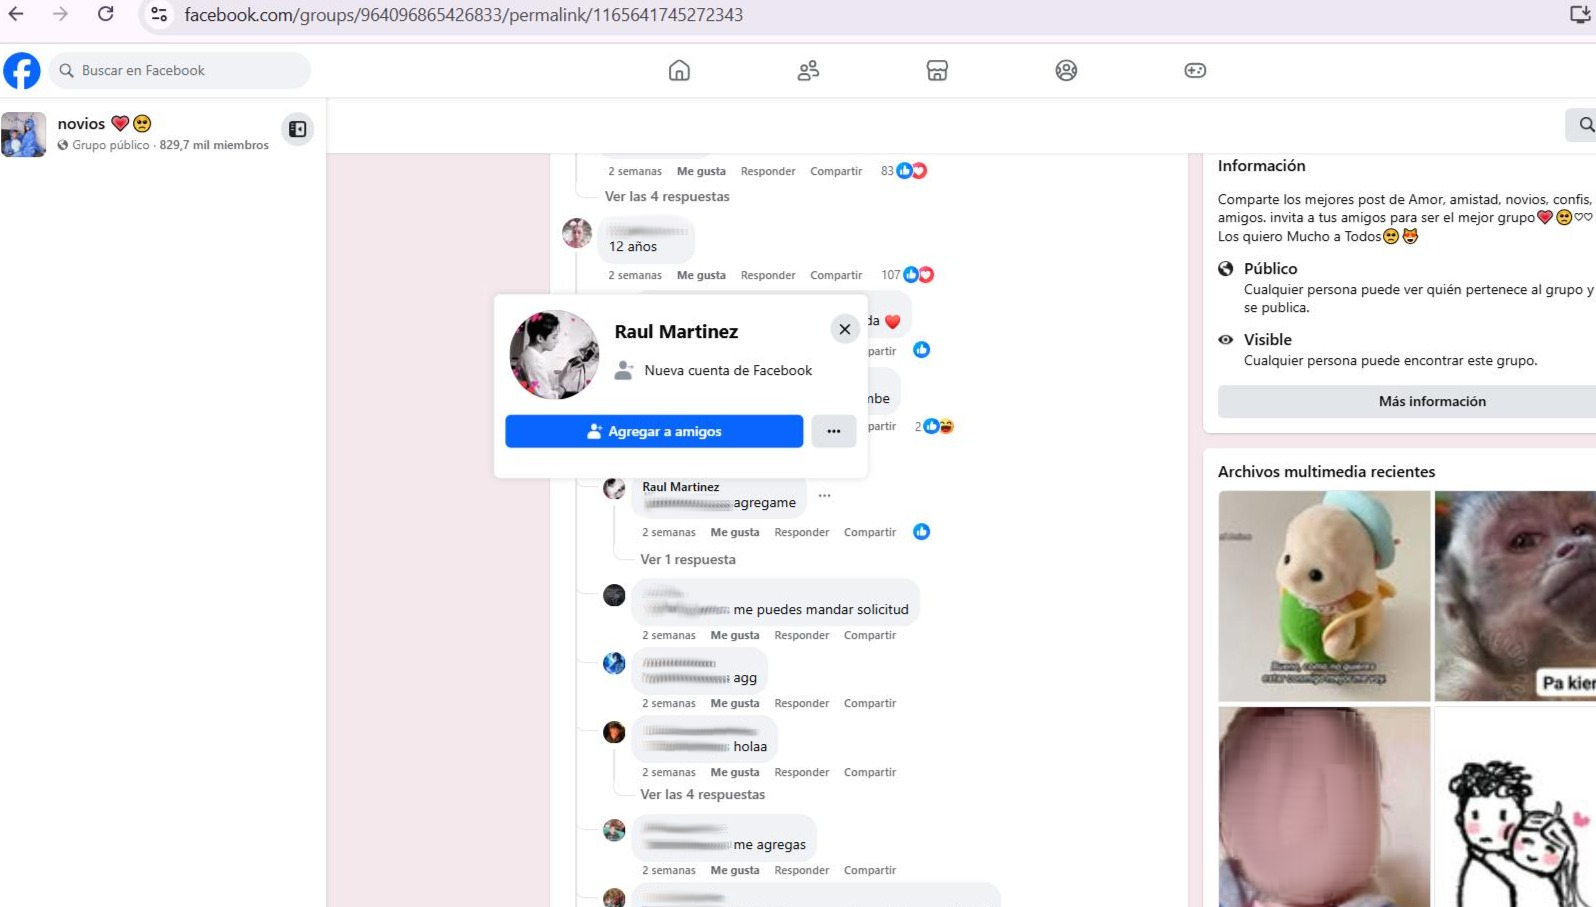Expand 'Ver las 4 respuestas' under holaa comment
This screenshot has width=1596, height=907.
click(x=702, y=795)
